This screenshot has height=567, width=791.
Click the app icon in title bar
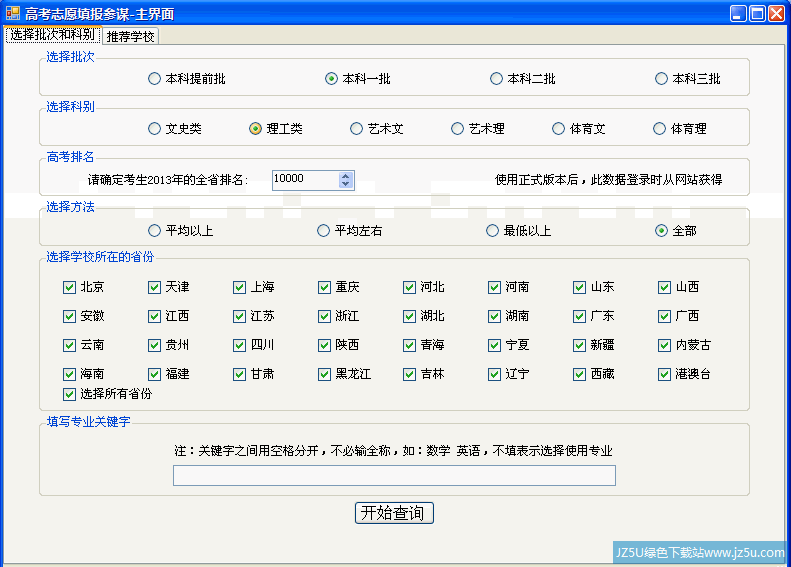[13, 13]
